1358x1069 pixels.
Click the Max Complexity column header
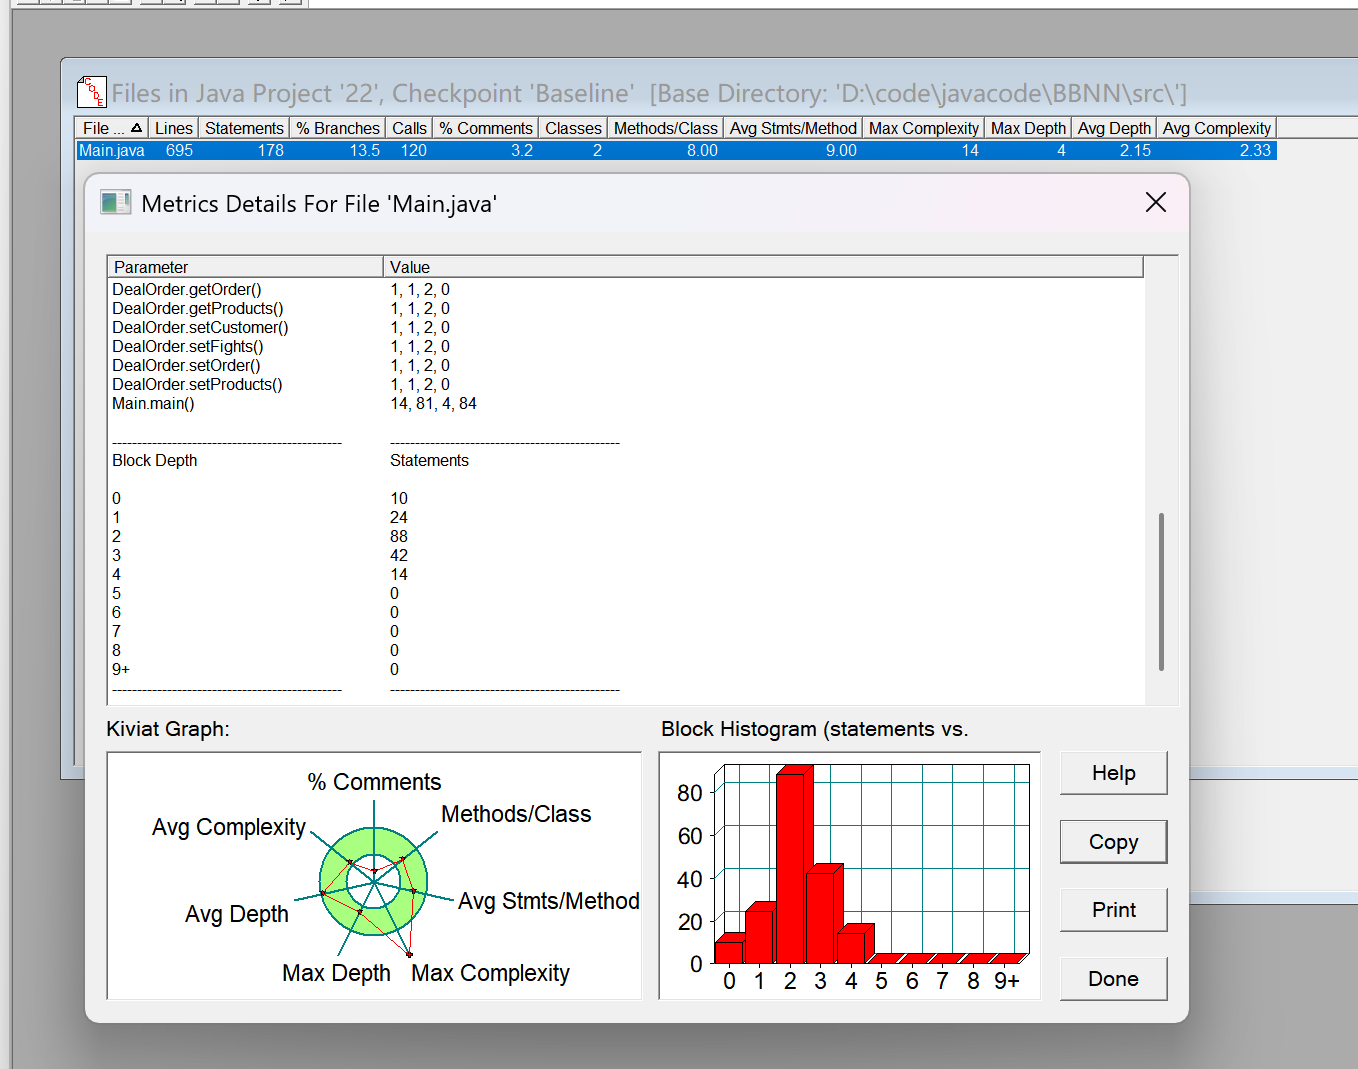[924, 128]
